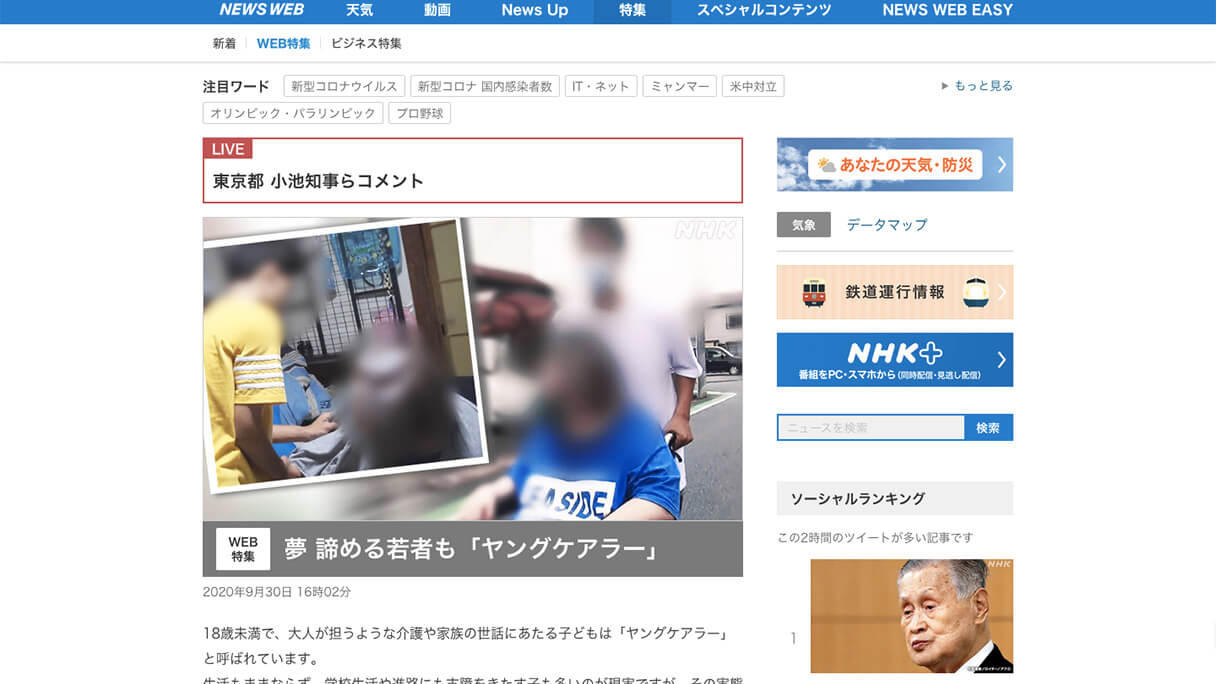The image size is (1216, 684).
Task: Select the IT・ネット keyword tag
Action: [601, 86]
